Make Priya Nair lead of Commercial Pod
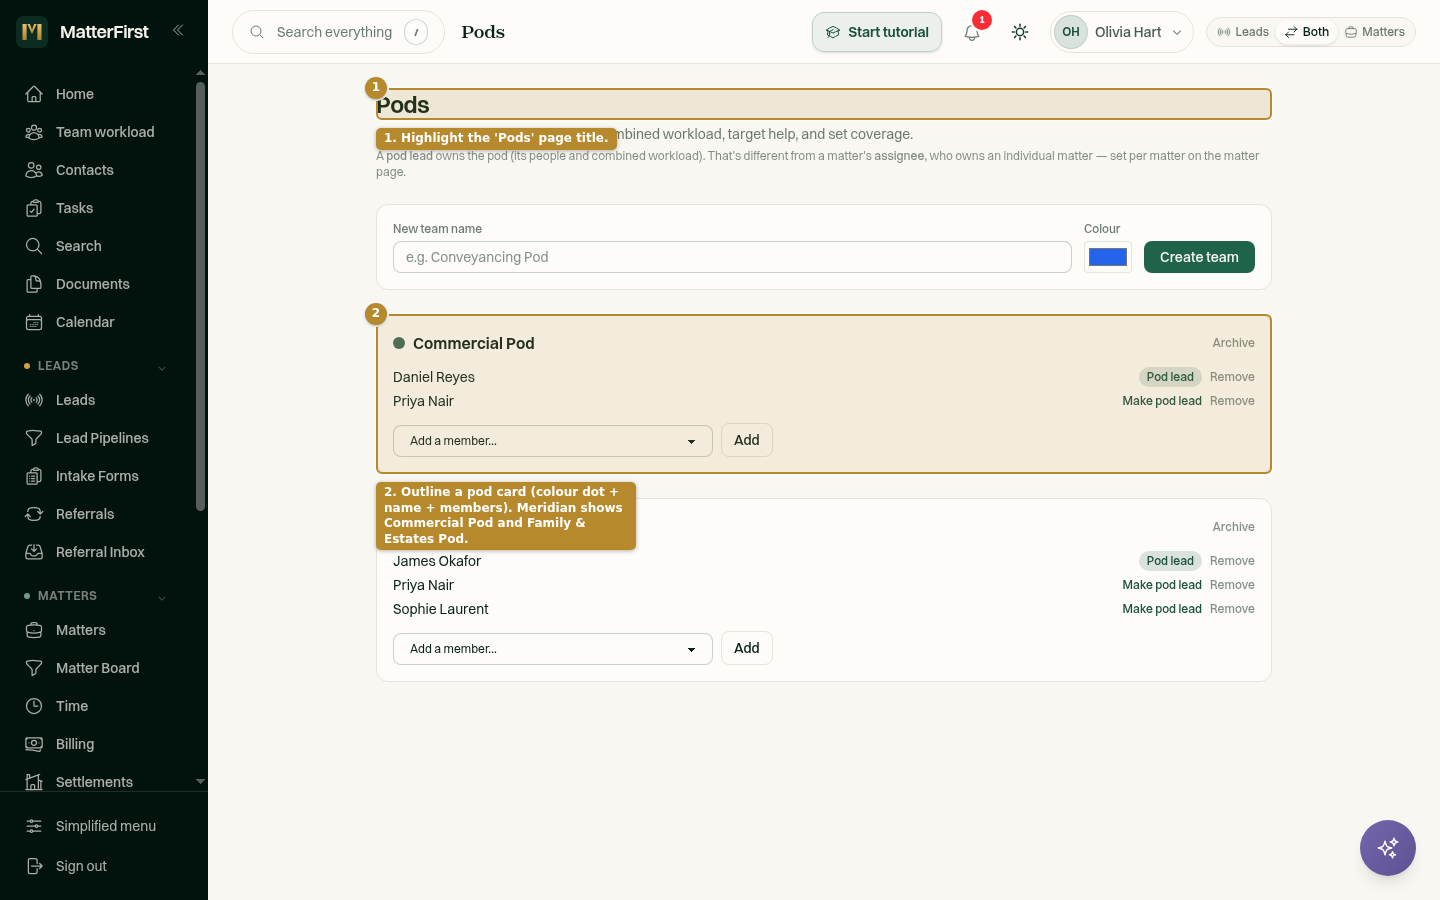The height and width of the screenshot is (900, 1440). click(x=1162, y=401)
